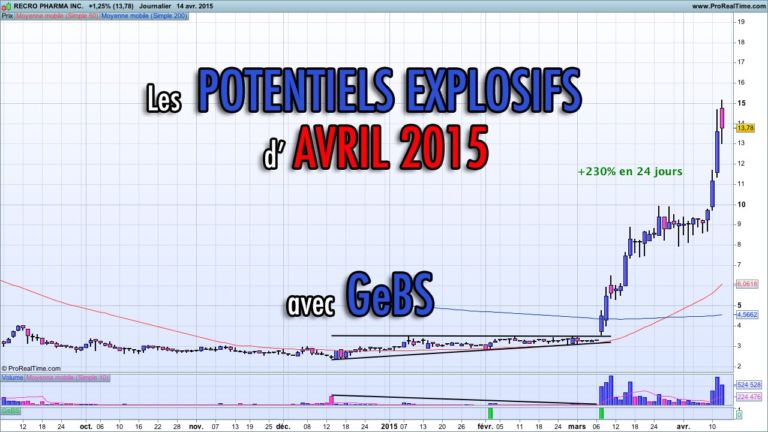Click the 'oct.' month label on date axis

pyautogui.click(x=86, y=427)
